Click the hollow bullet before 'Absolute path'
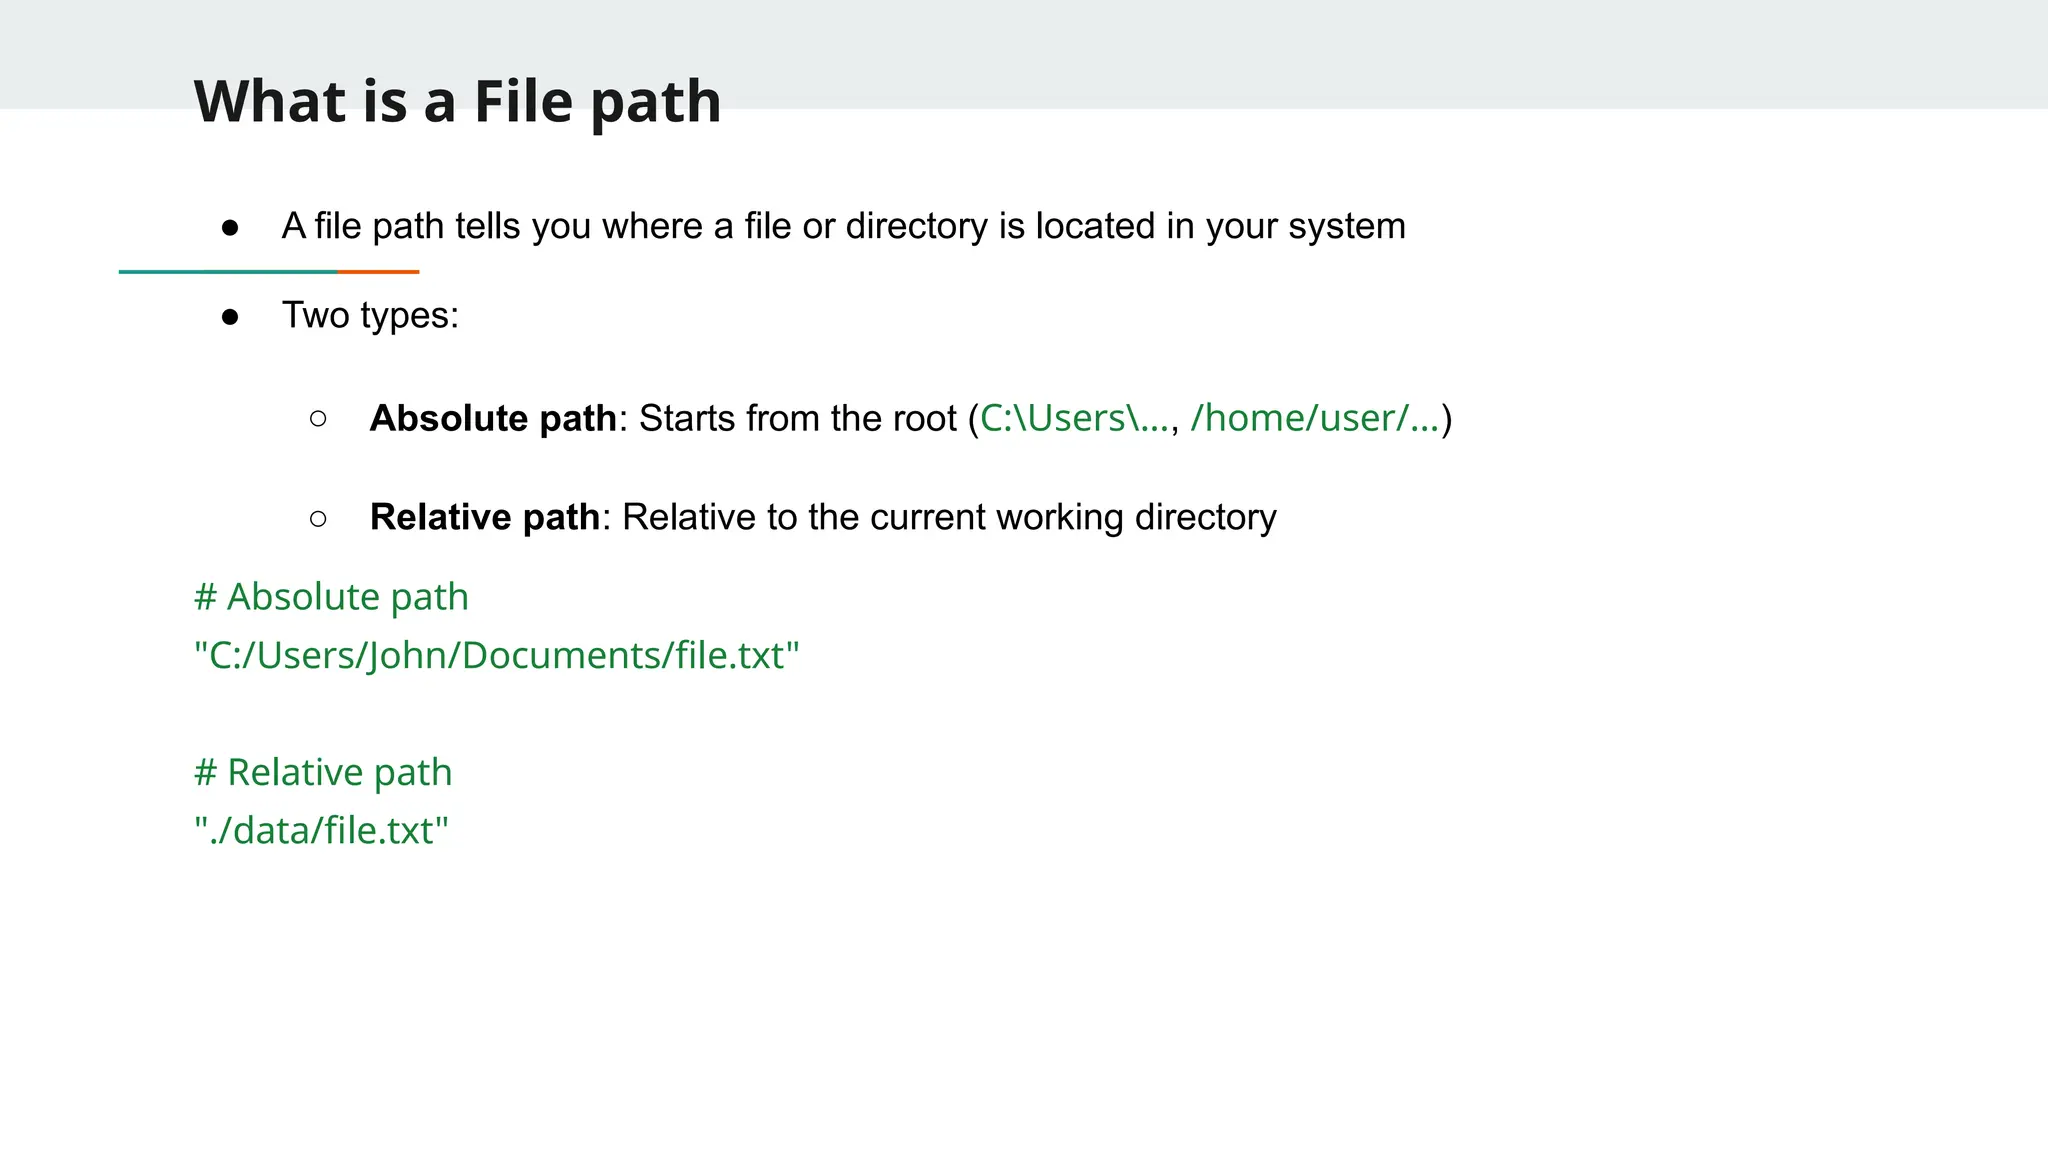Viewport: 2048px width, 1152px height. coord(318,419)
